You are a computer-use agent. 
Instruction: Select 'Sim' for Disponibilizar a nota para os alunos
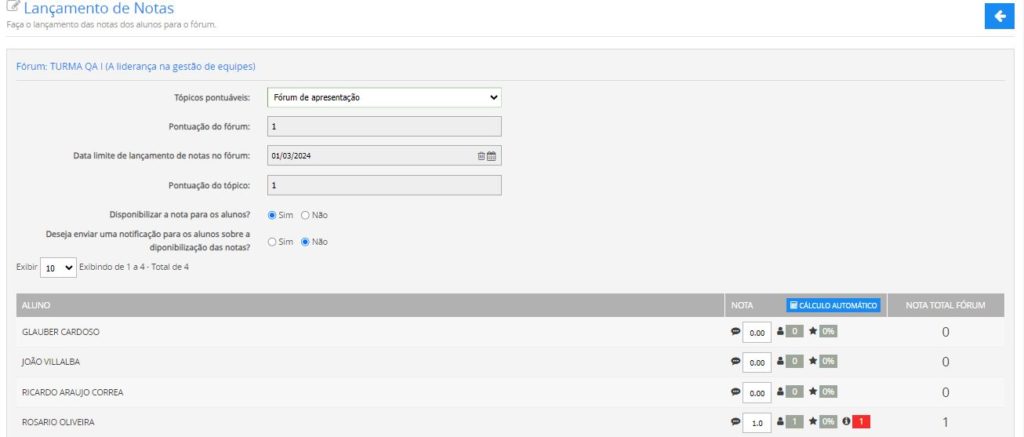(272, 215)
